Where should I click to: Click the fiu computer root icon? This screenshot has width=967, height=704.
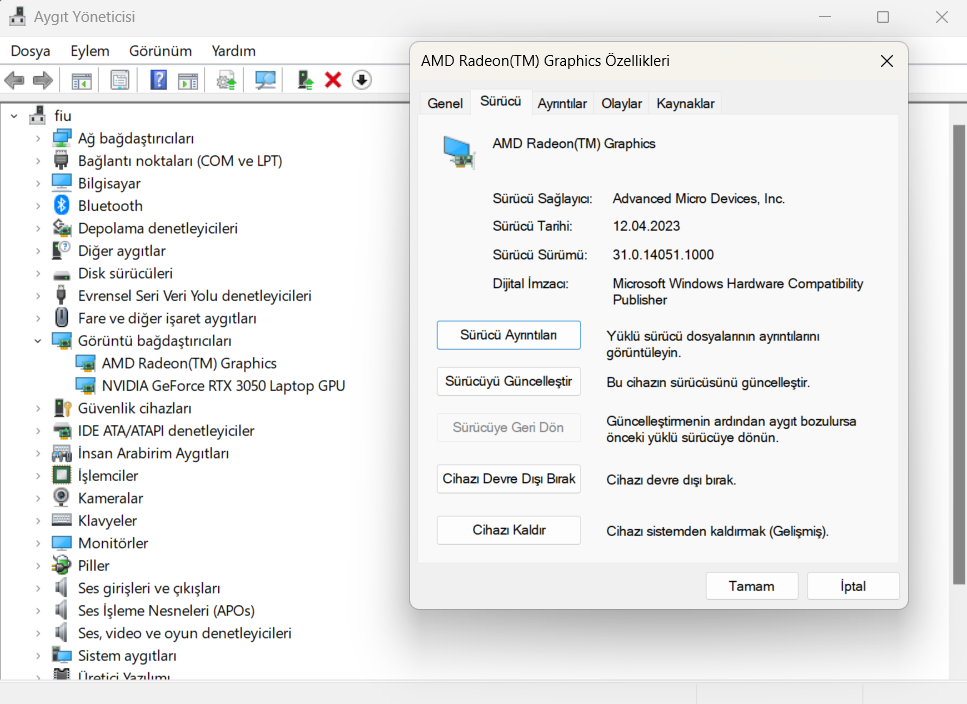pos(38,115)
